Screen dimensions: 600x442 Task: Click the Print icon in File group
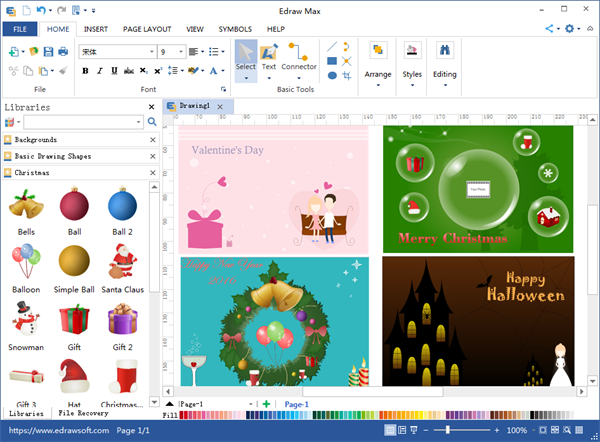[63, 51]
